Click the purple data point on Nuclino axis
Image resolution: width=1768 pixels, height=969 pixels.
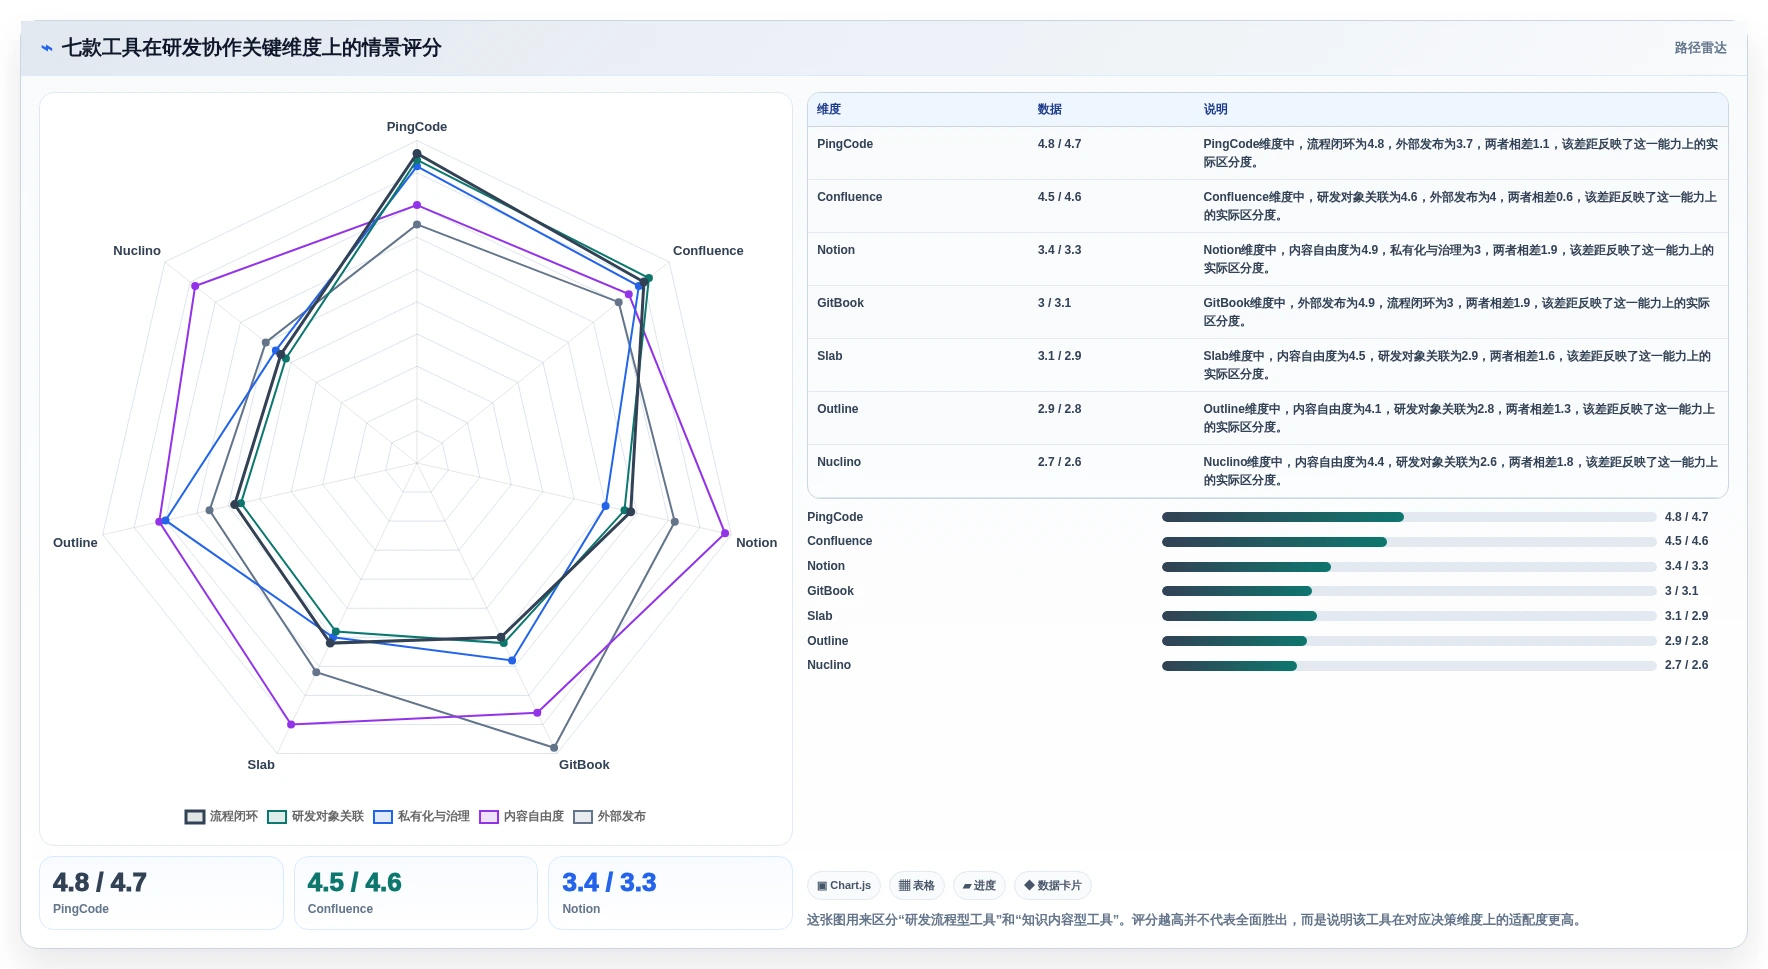[x=195, y=286]
